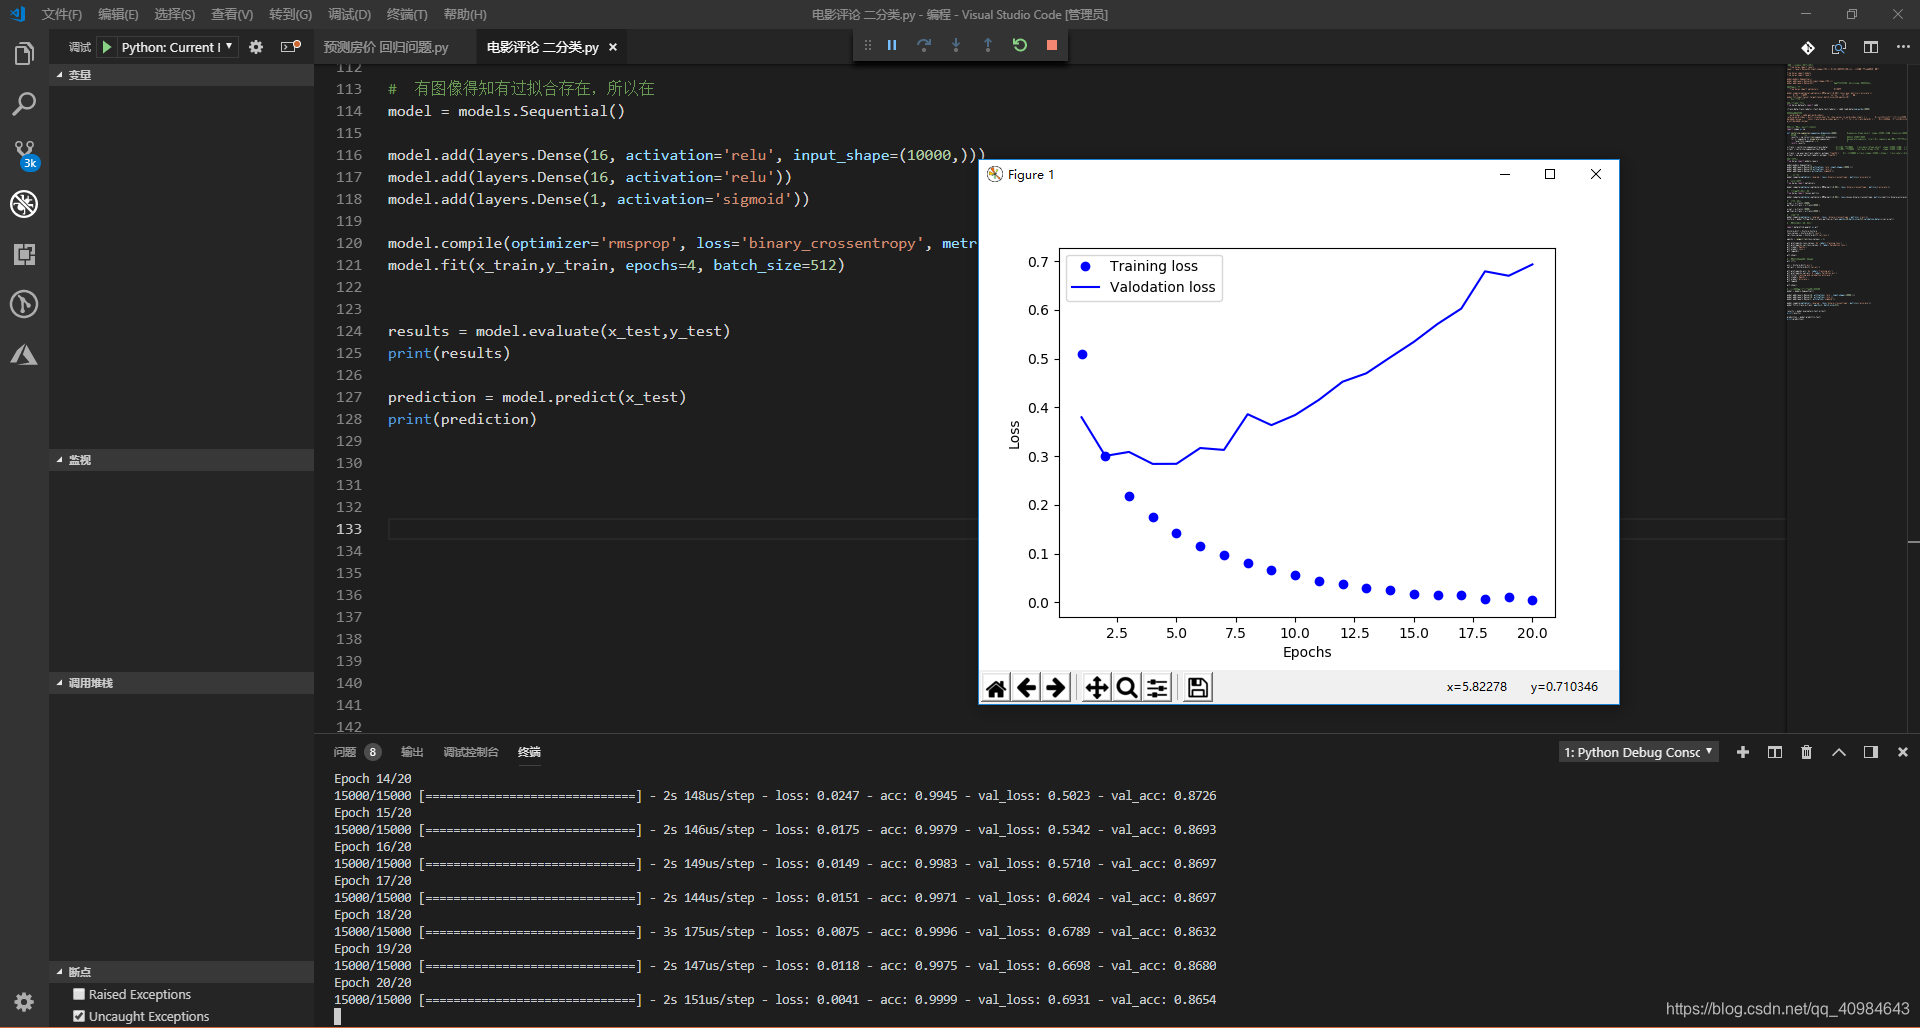Go forward to next view in Figure 1
This screenshot has width=1920, height=1028.
pos(1056,688)
